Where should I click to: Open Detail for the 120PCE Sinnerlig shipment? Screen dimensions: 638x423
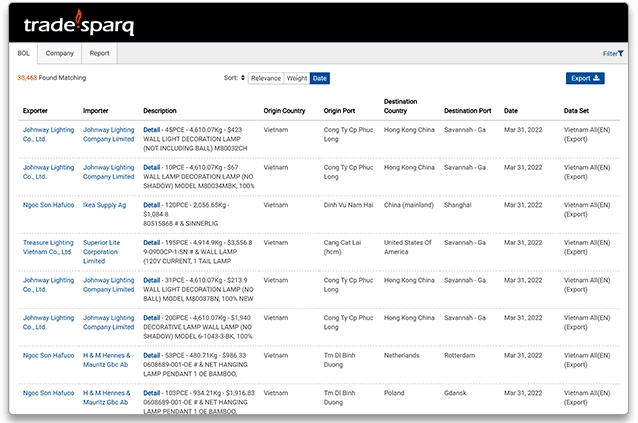click(151, 205)
